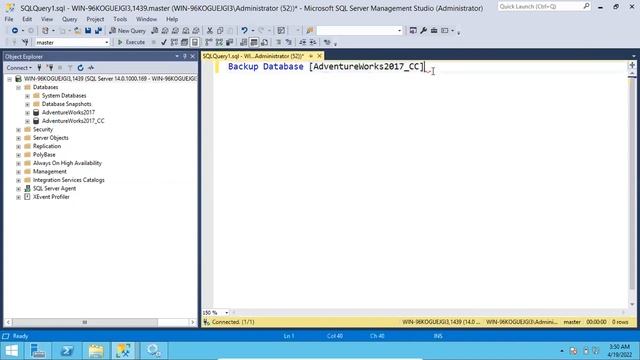Click Disconnect icon in Object Explorer
Viewport: 640px width, 360px height.
pyautogui.click(x=50, y=68)
